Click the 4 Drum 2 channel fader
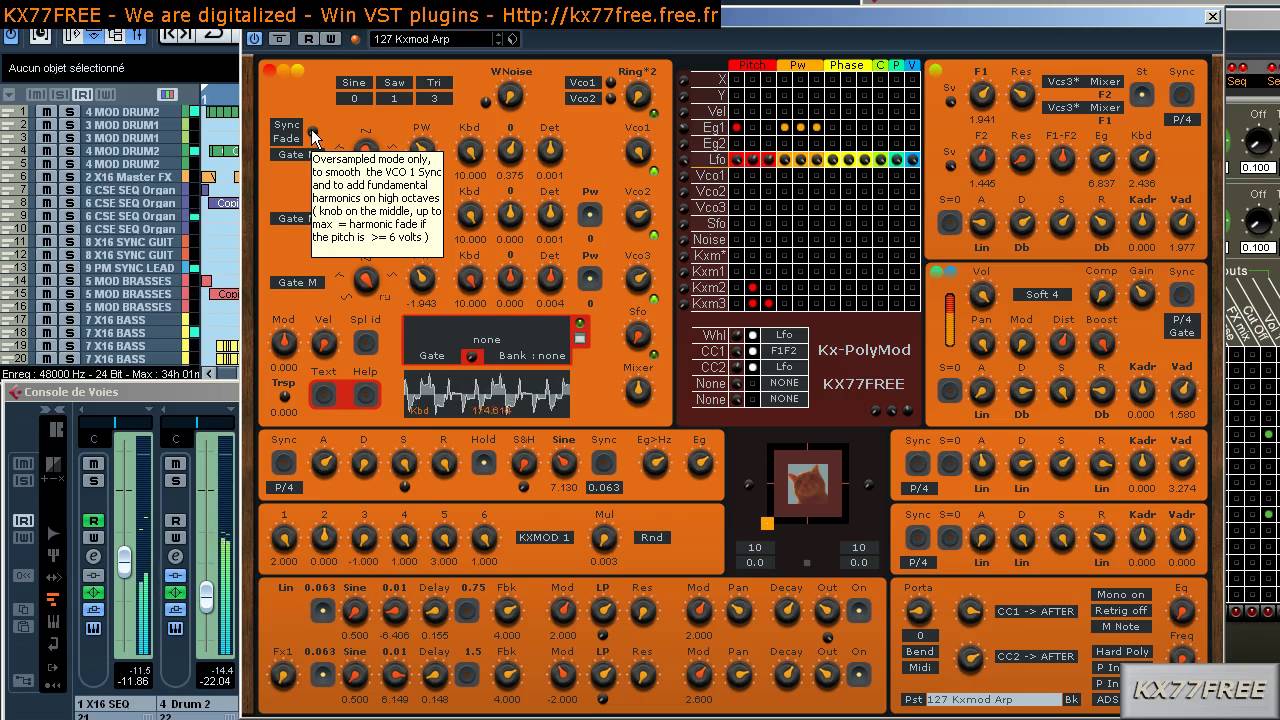The height and width of the screenshot is (720, 1280). click(x=206, y=596)
